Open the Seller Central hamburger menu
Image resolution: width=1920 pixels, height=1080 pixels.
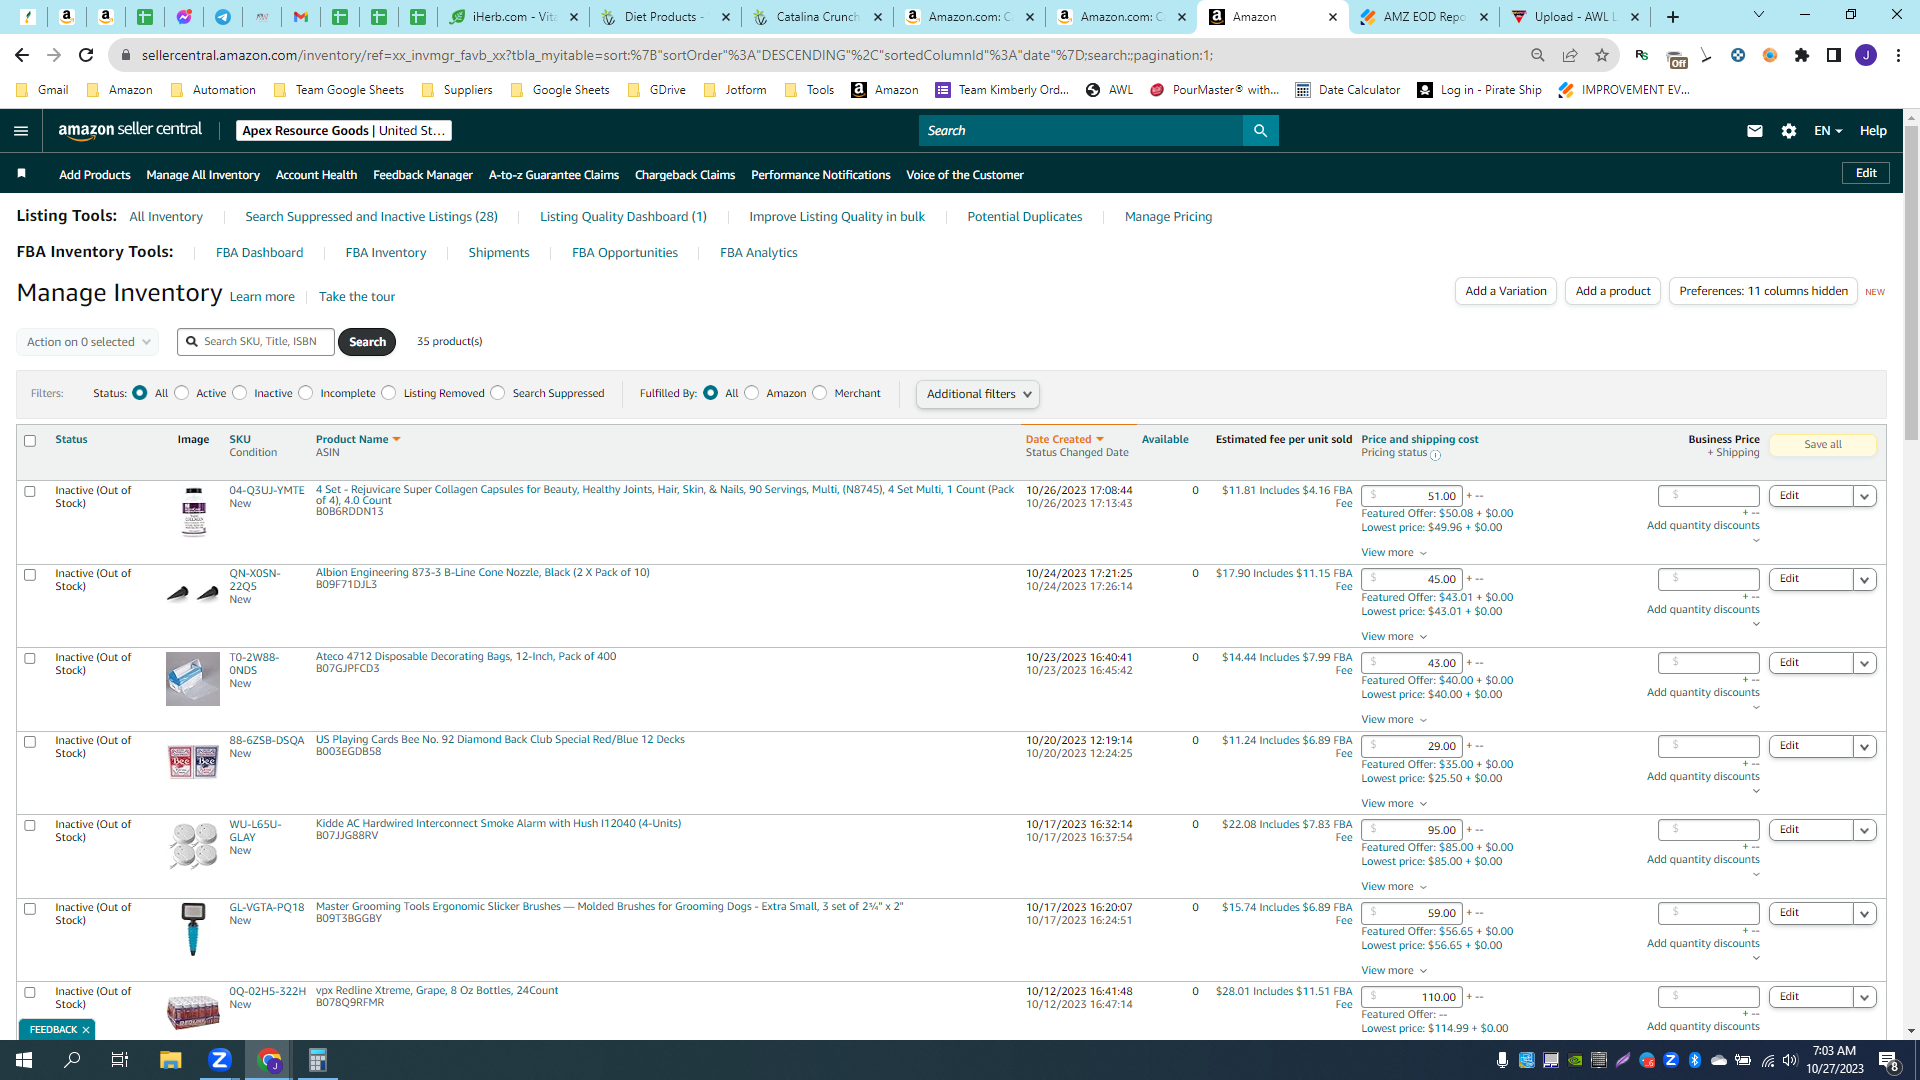(21, 131)
